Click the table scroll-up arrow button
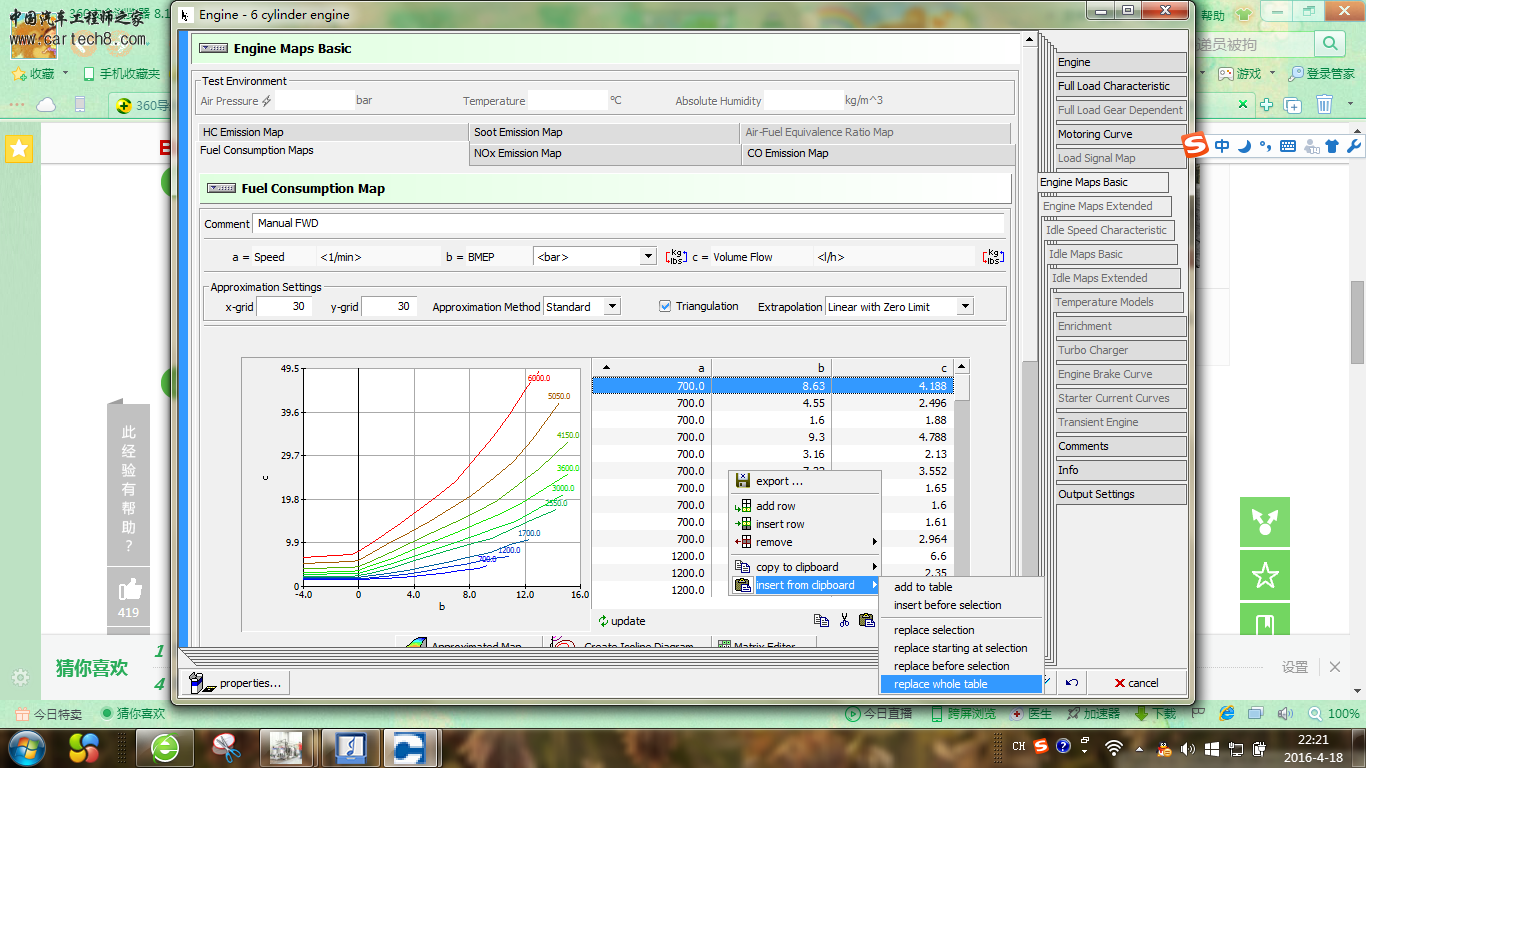 tap(961, 366)
